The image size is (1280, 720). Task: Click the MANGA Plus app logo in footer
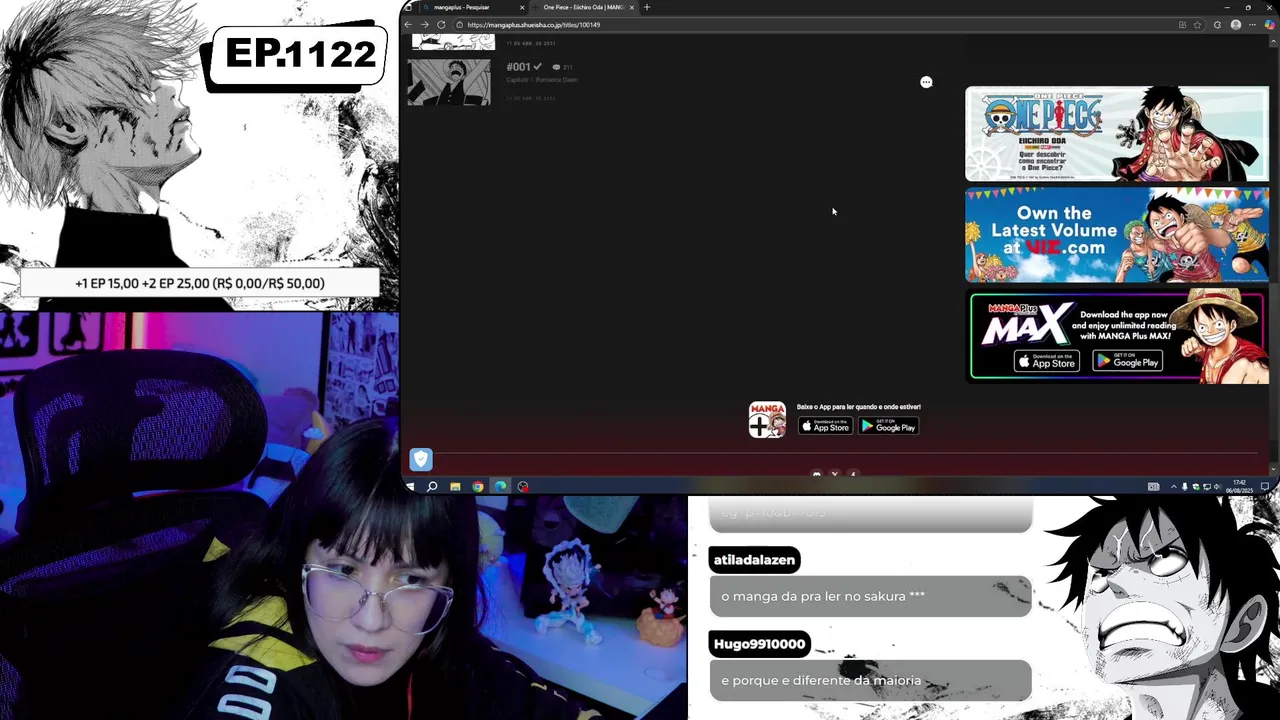point(767,420)
